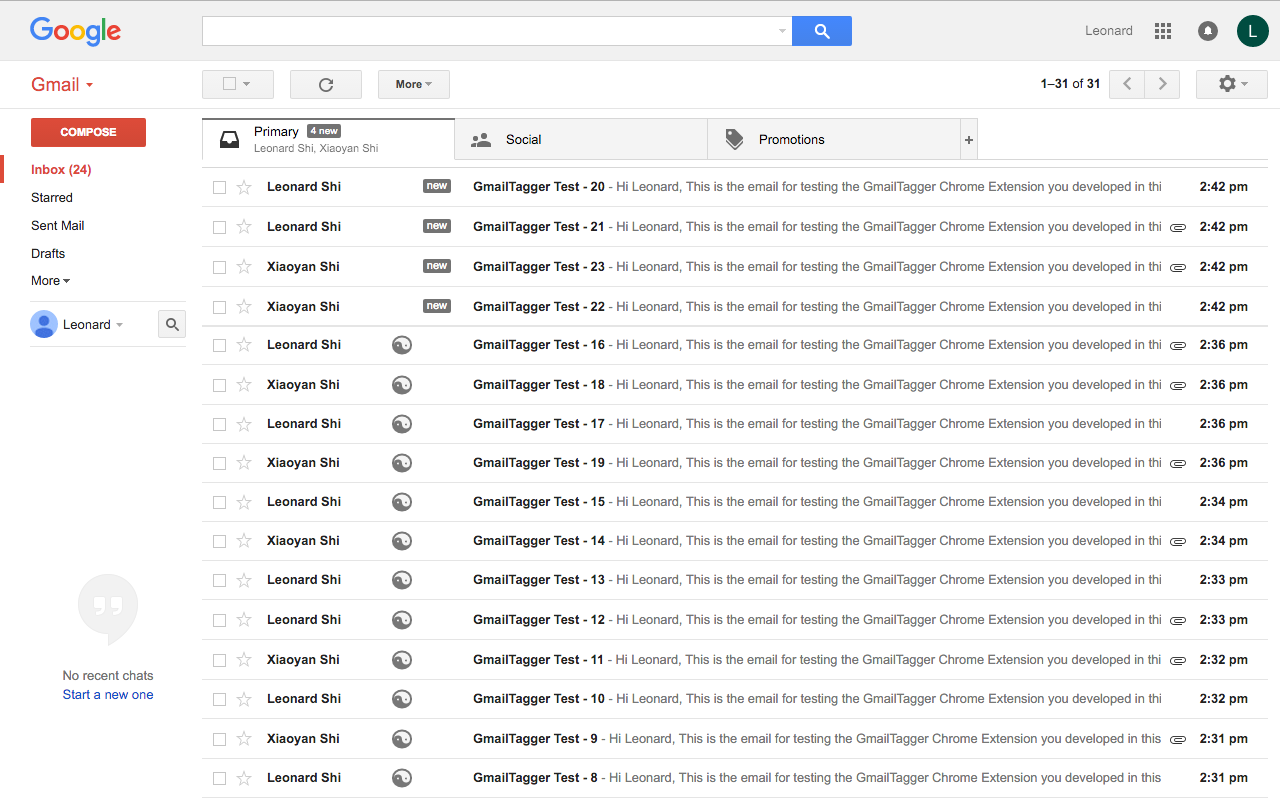Open the notifications bell icon
1280x800 pixels.
point(1208,31)
